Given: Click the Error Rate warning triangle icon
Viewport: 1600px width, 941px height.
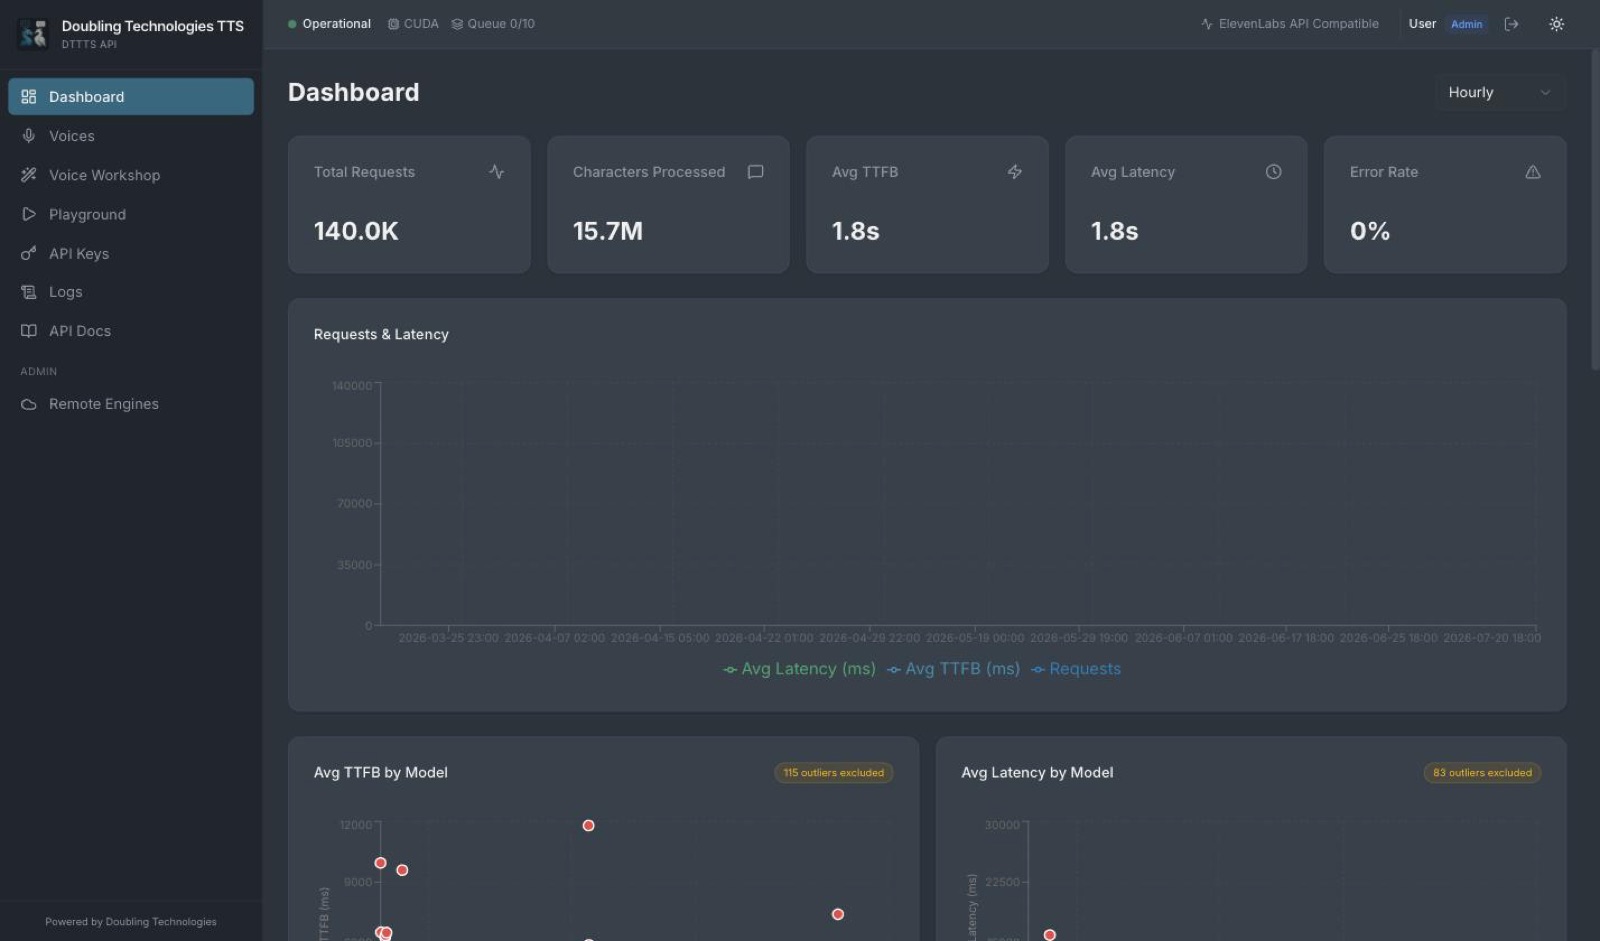Looking at the screenshot, I should [1532, 172].
